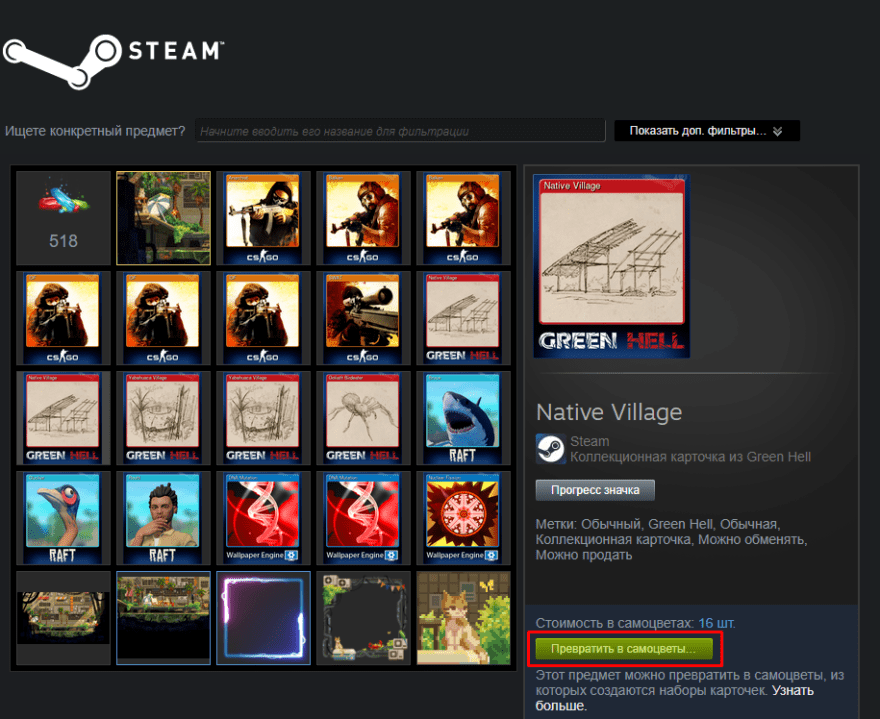Select the Raft Screecher bird card
Image resolution: width=880 pixels, height=719 pixels.
point(63,518)
